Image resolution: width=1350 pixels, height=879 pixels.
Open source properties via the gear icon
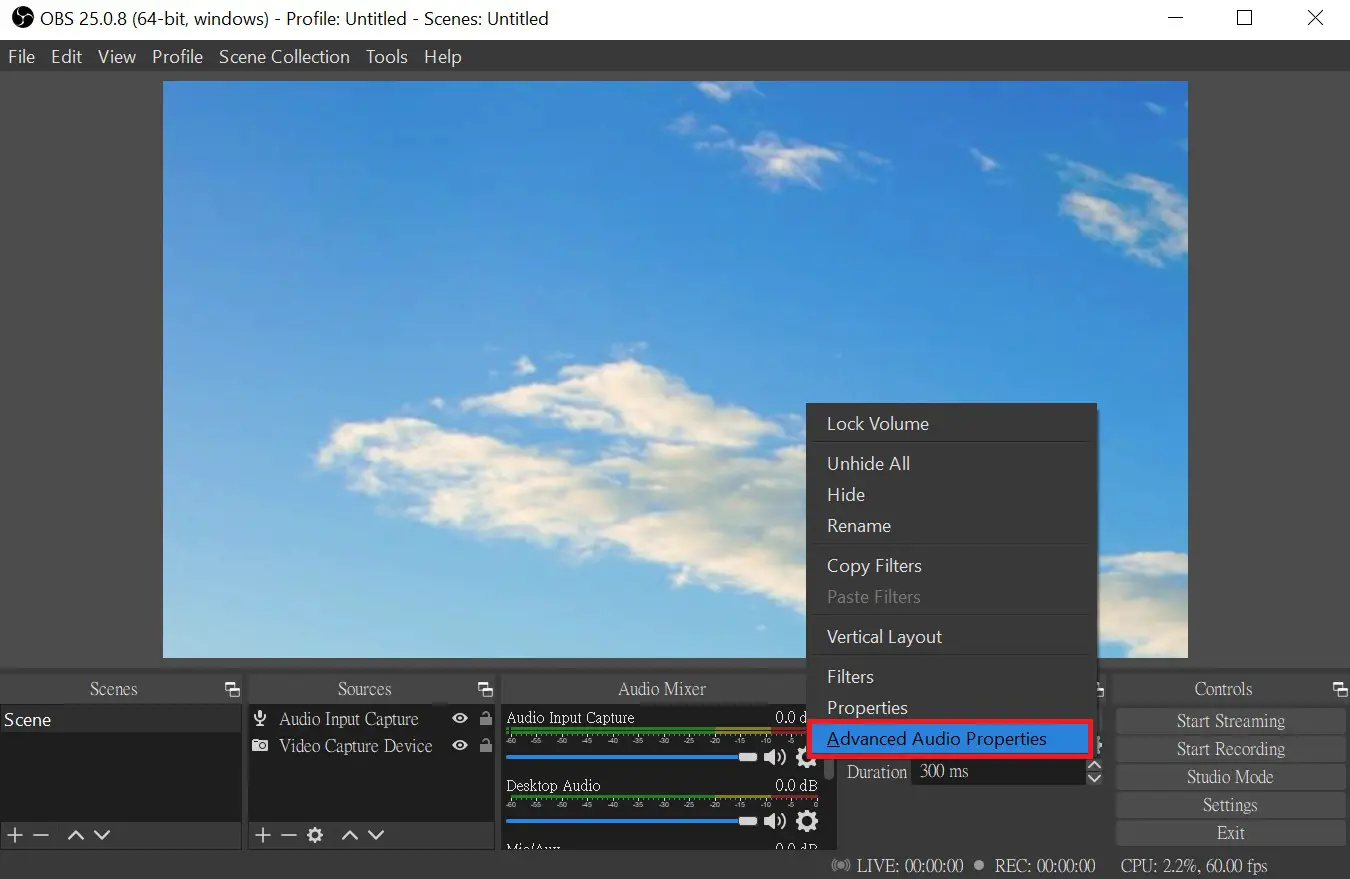pos(316,835)
